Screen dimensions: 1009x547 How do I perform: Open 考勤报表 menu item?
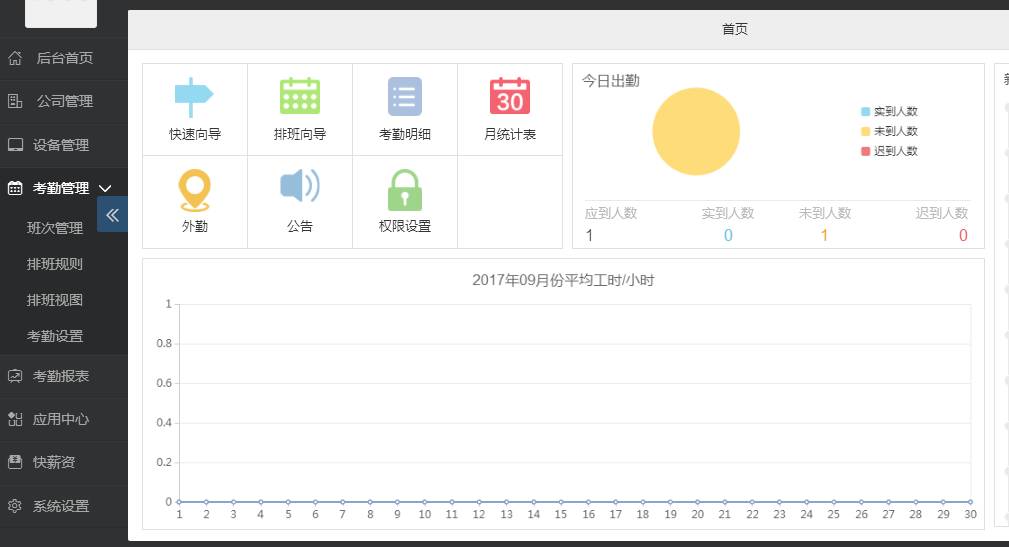point(61,376)
